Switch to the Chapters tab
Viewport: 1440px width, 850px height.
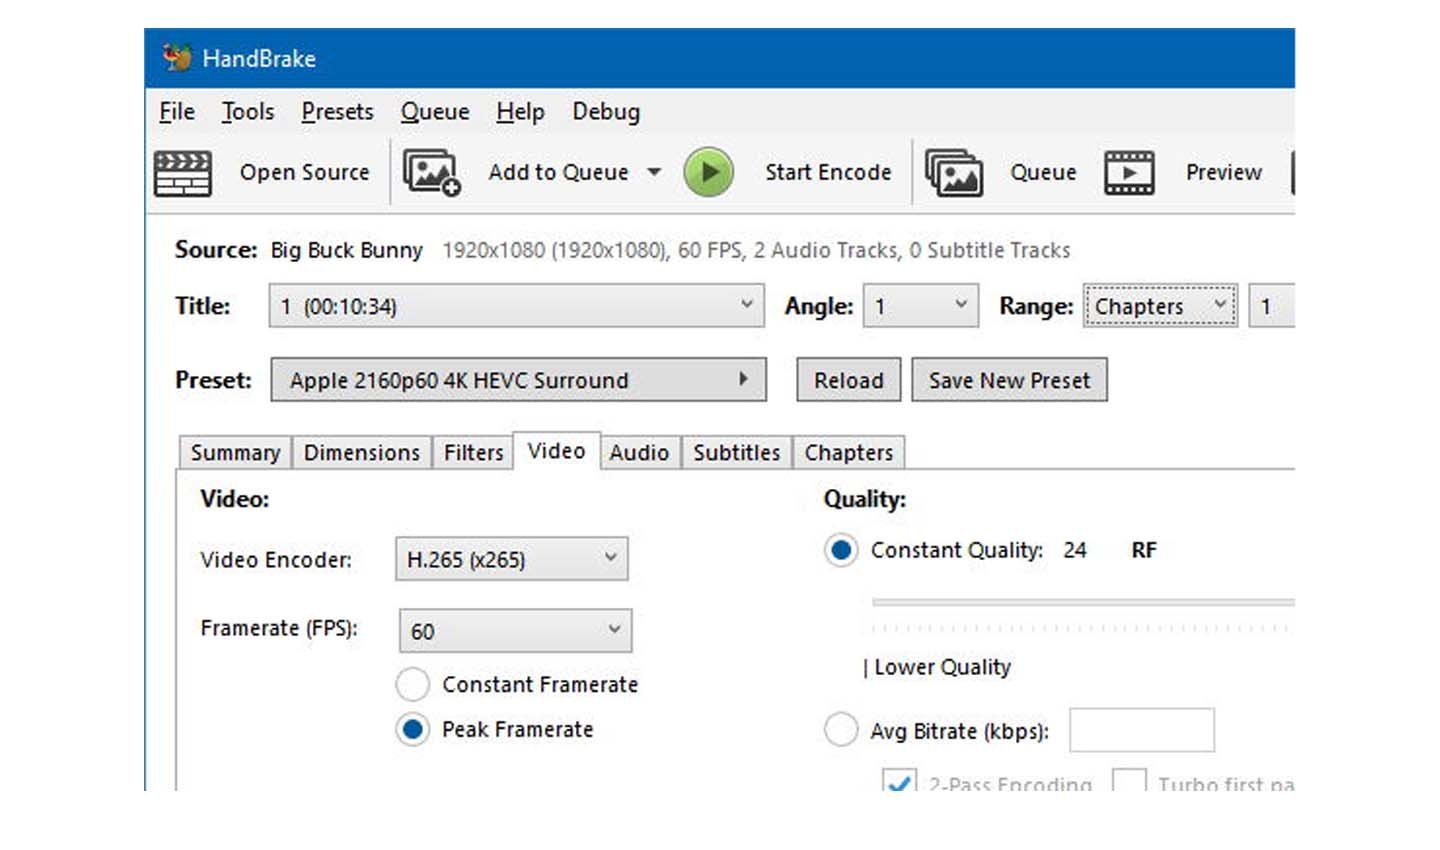pyautogui.click(x=849, y=453)
